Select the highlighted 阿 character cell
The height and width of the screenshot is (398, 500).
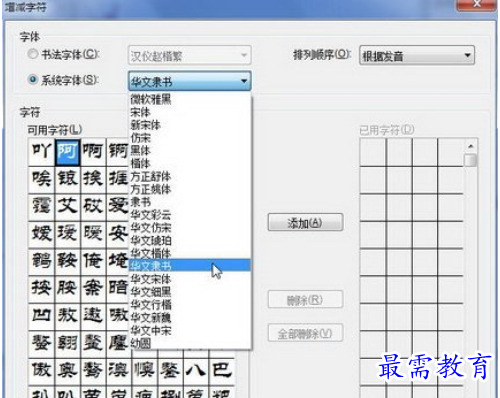click(67, 152)
